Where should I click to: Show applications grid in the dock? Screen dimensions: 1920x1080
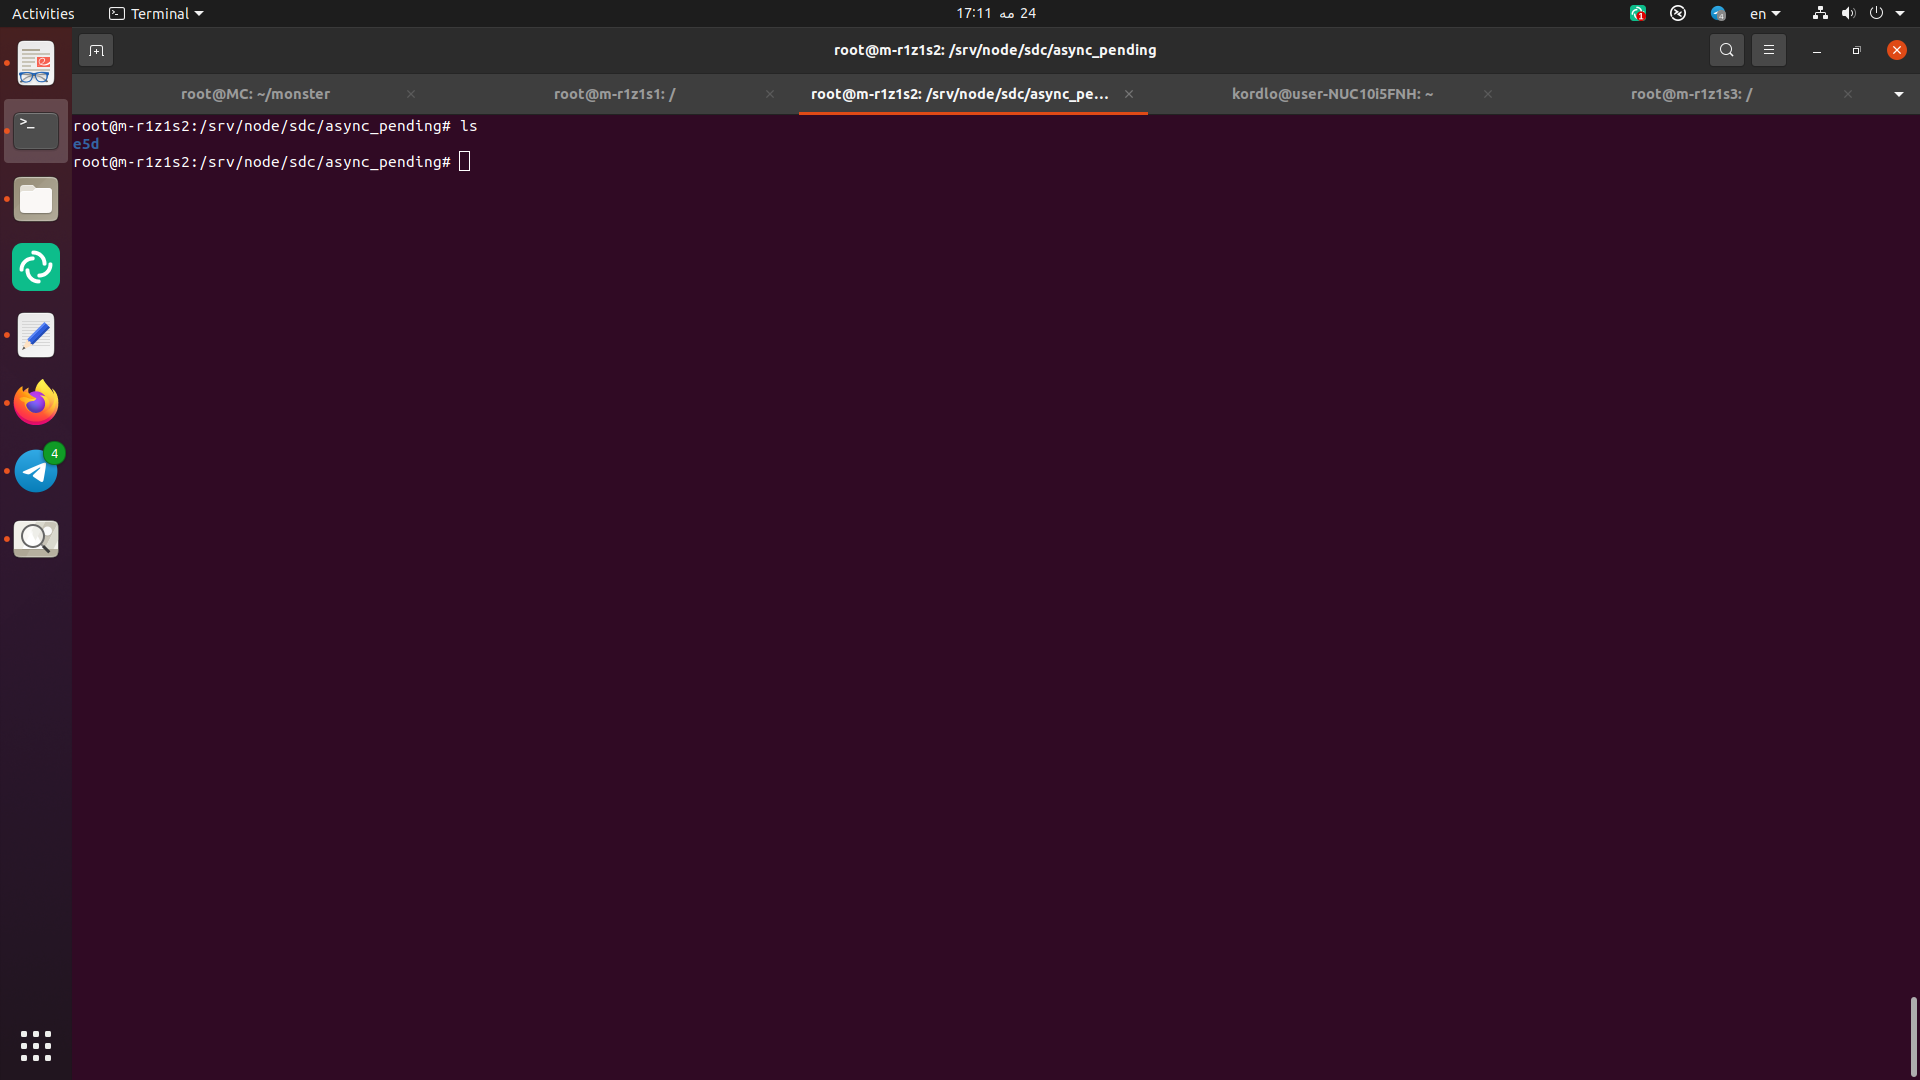[x=36, y=1046]
